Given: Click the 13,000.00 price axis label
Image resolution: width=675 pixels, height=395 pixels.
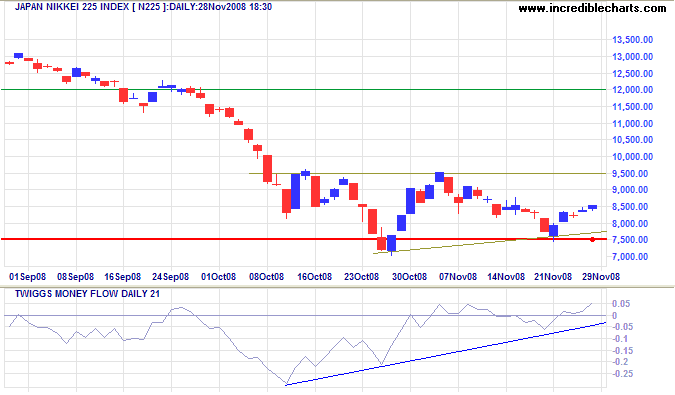Looking at the screenshot, I should click(x=632, y=57).
